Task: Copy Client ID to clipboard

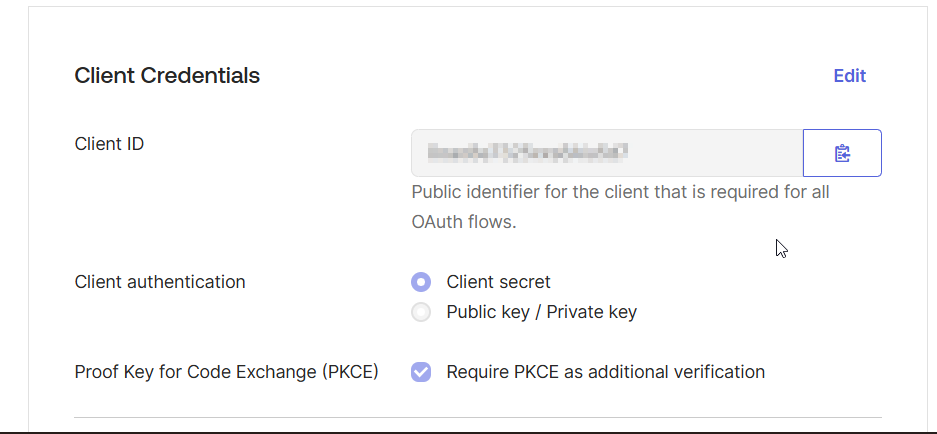Action: 842,153
